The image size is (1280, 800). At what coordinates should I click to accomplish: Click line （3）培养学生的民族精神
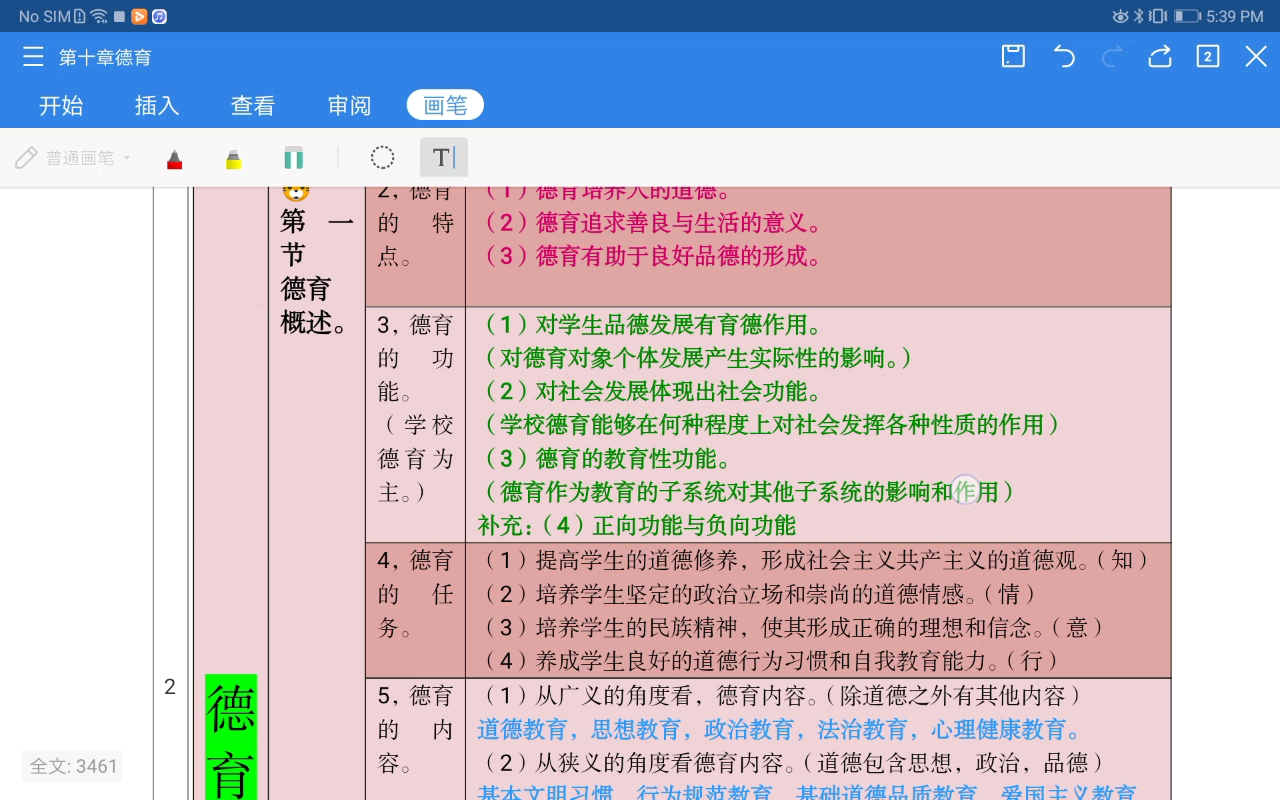[x=792, y=627]
